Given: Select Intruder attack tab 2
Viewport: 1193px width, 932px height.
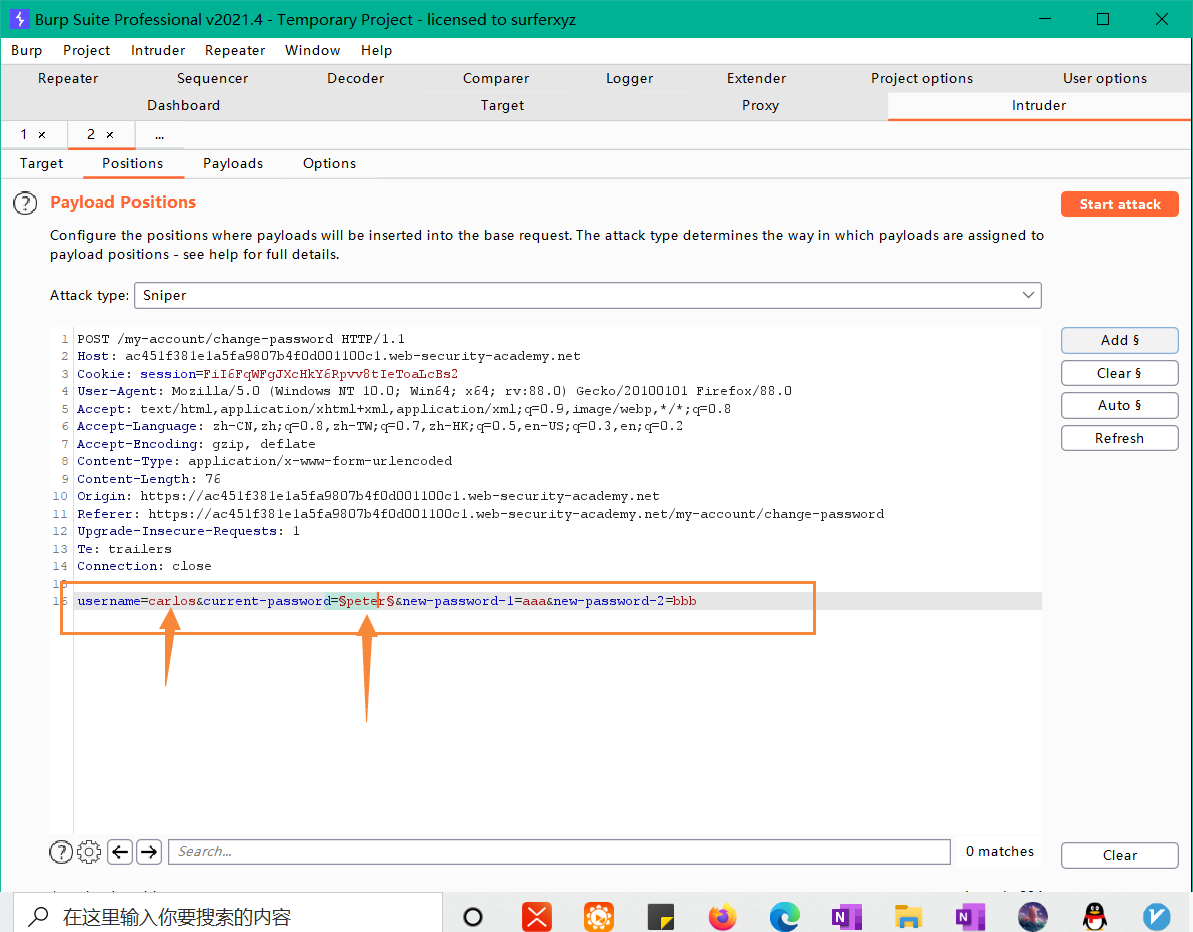Looking at the screenshot, I should point(91,135).
